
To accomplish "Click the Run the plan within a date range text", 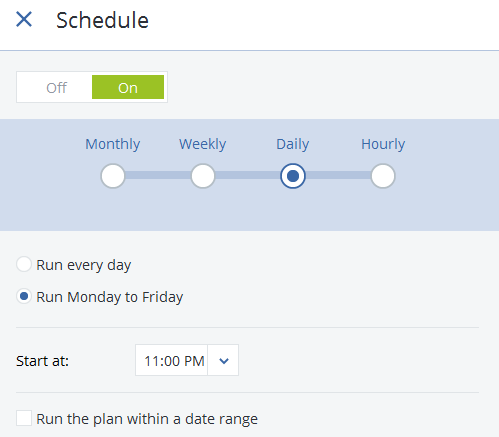I will (147, 419).
